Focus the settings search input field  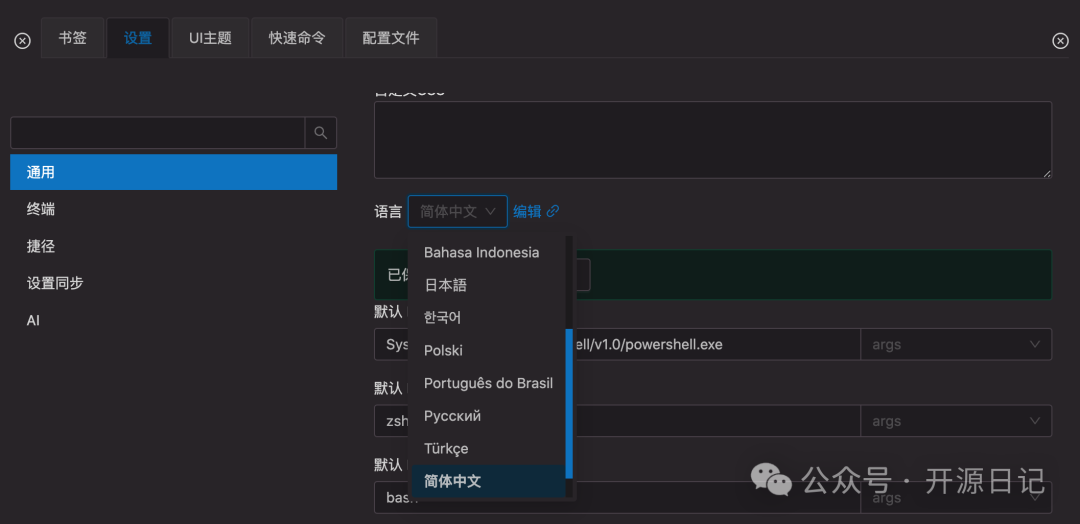pyautogui.click(x=157, y=133)
